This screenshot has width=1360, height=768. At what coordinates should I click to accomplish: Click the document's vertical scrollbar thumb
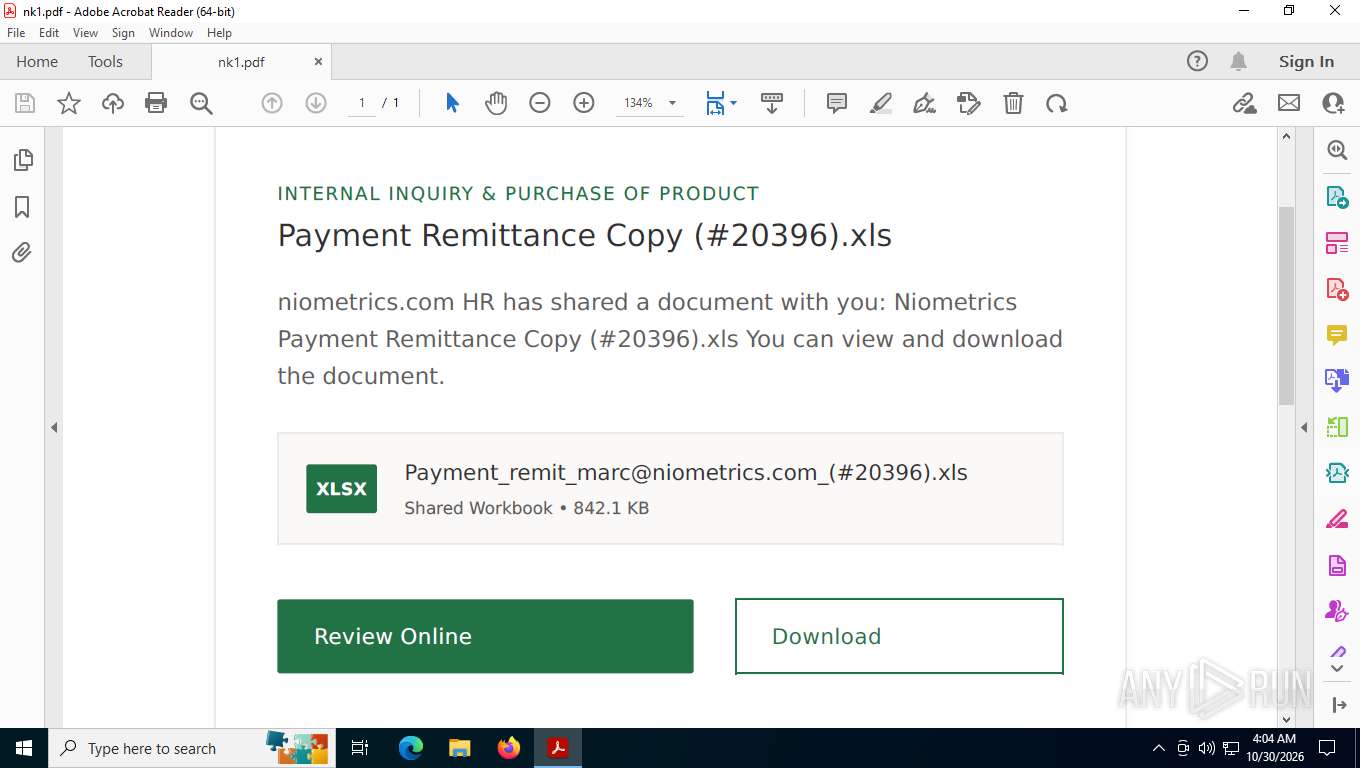(x=1287, y=305)
